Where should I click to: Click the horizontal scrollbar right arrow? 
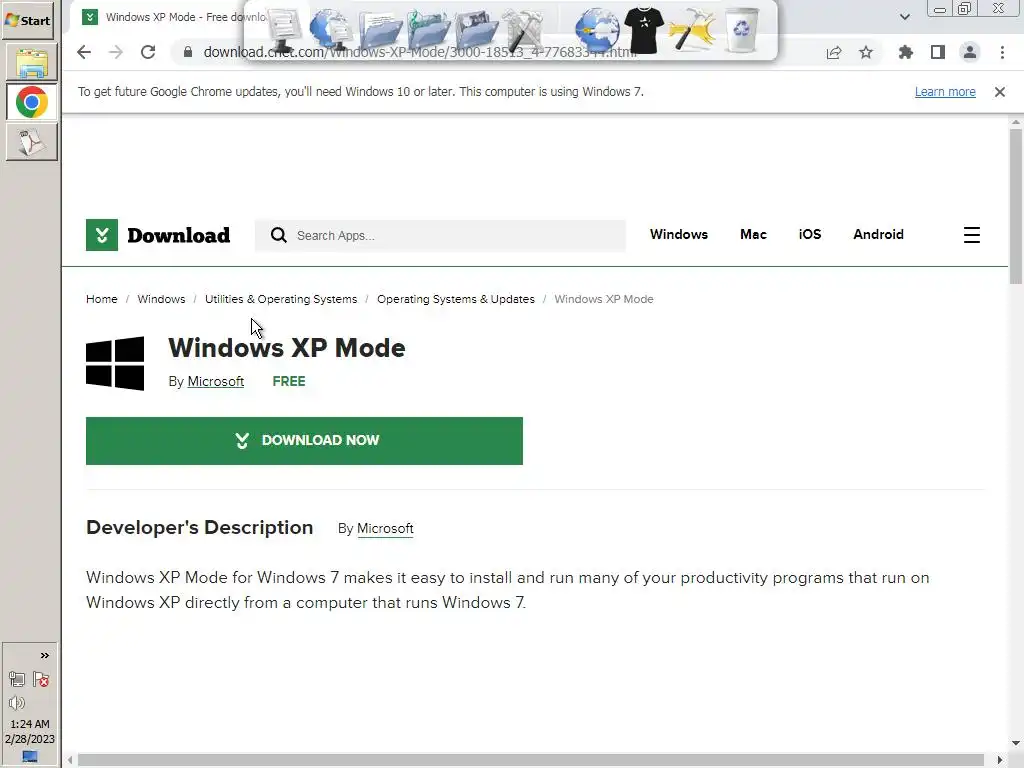[x=999, y=760]
